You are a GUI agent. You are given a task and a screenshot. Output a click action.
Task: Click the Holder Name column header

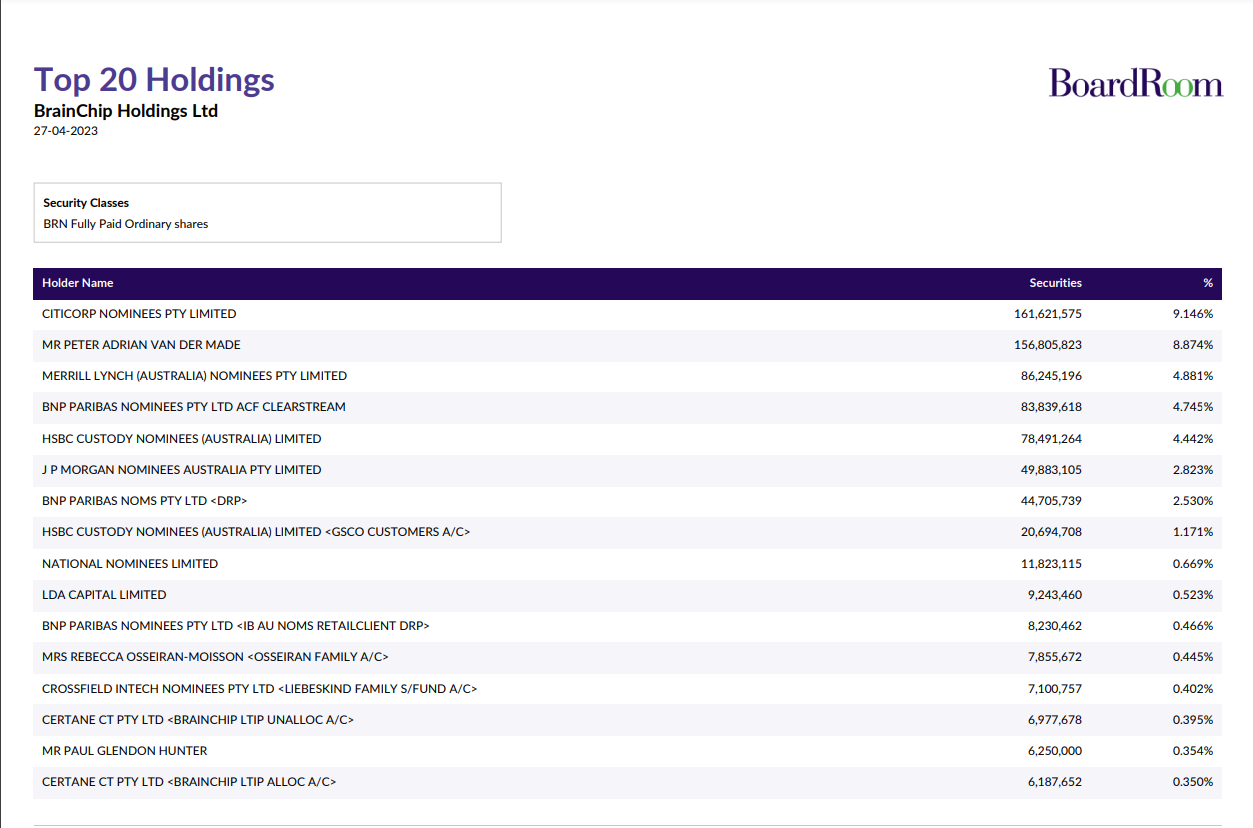(78, 283)
